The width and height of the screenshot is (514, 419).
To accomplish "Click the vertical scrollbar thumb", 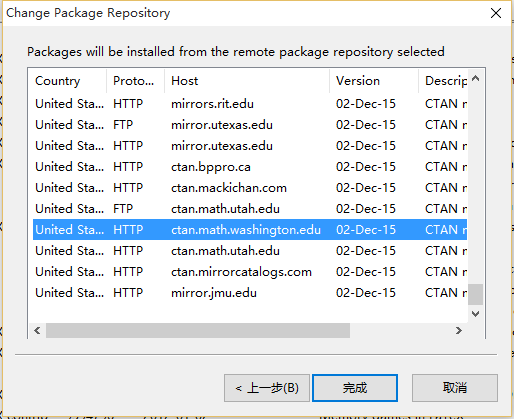I will click(x=476, y=294).
